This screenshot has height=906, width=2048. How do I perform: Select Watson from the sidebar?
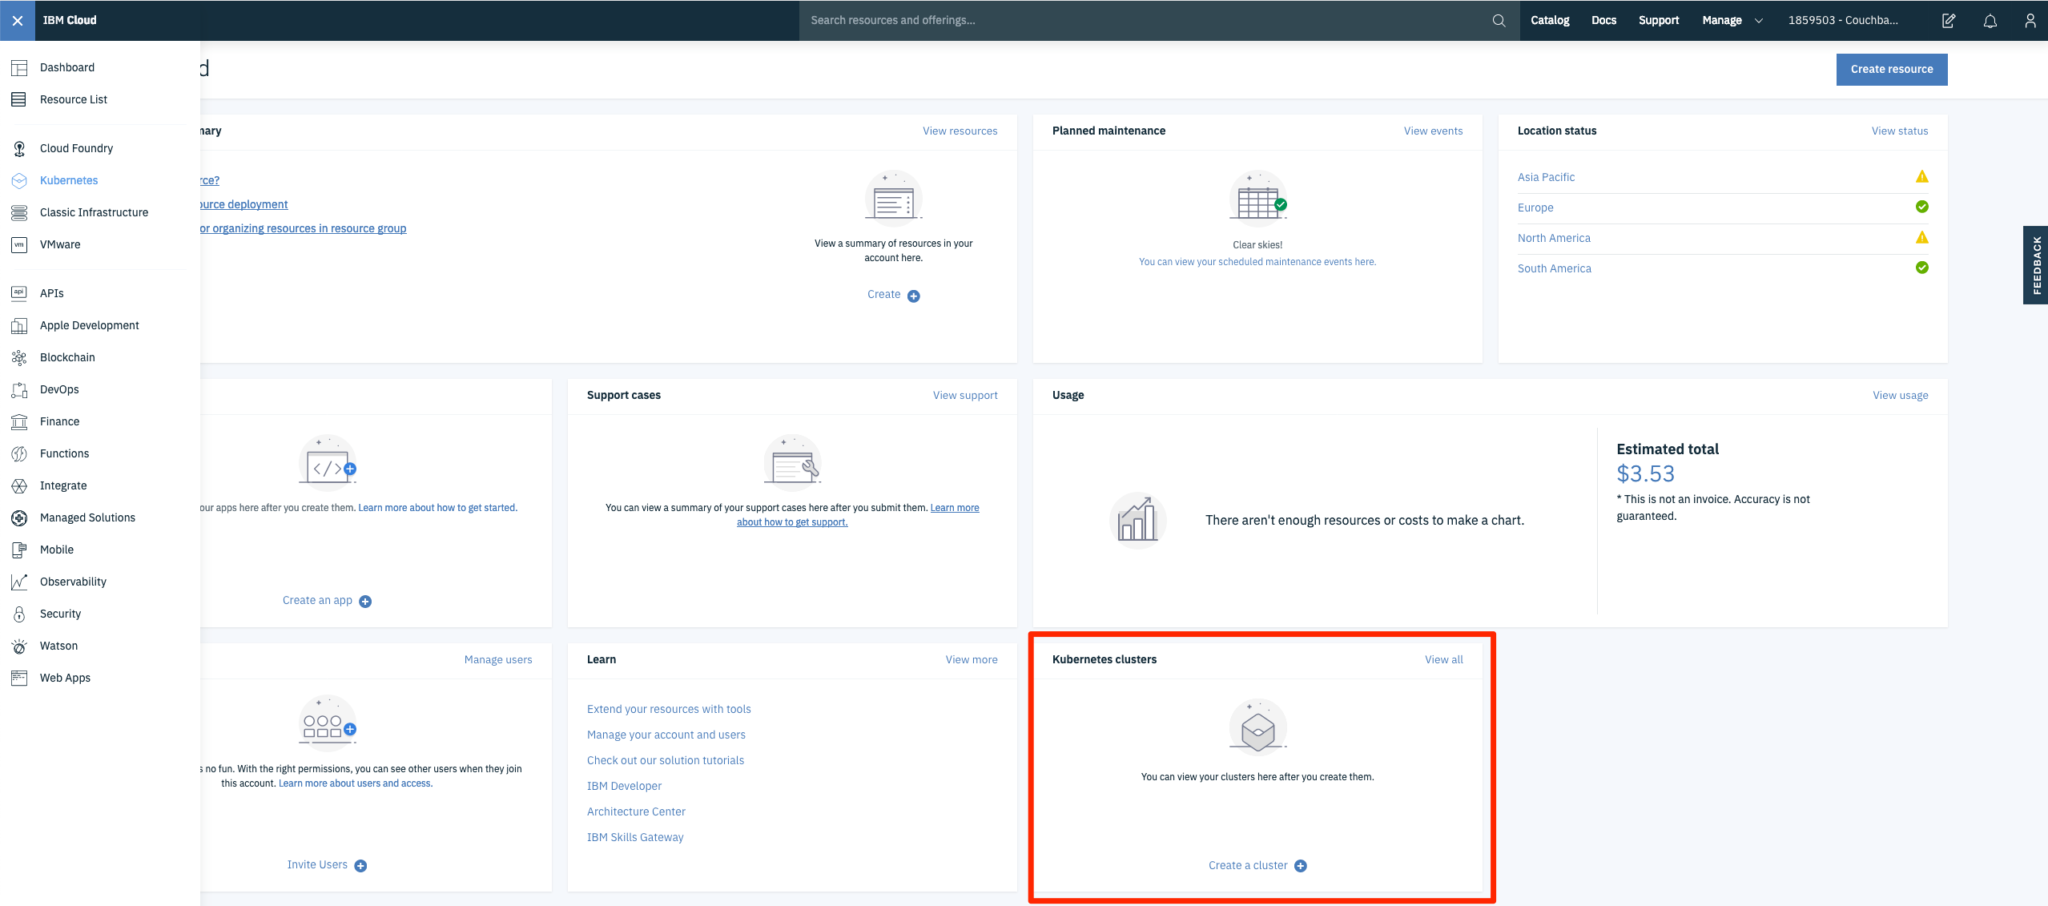tap(57, 645)
